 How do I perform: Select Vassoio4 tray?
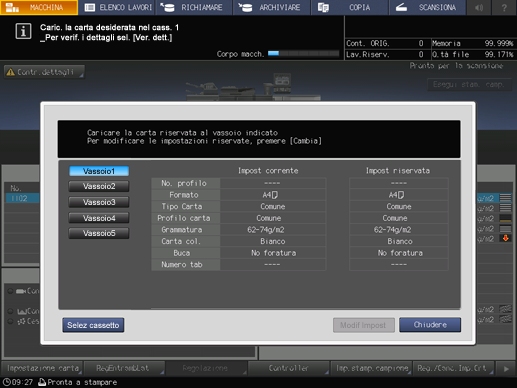(x=99, y=218)
